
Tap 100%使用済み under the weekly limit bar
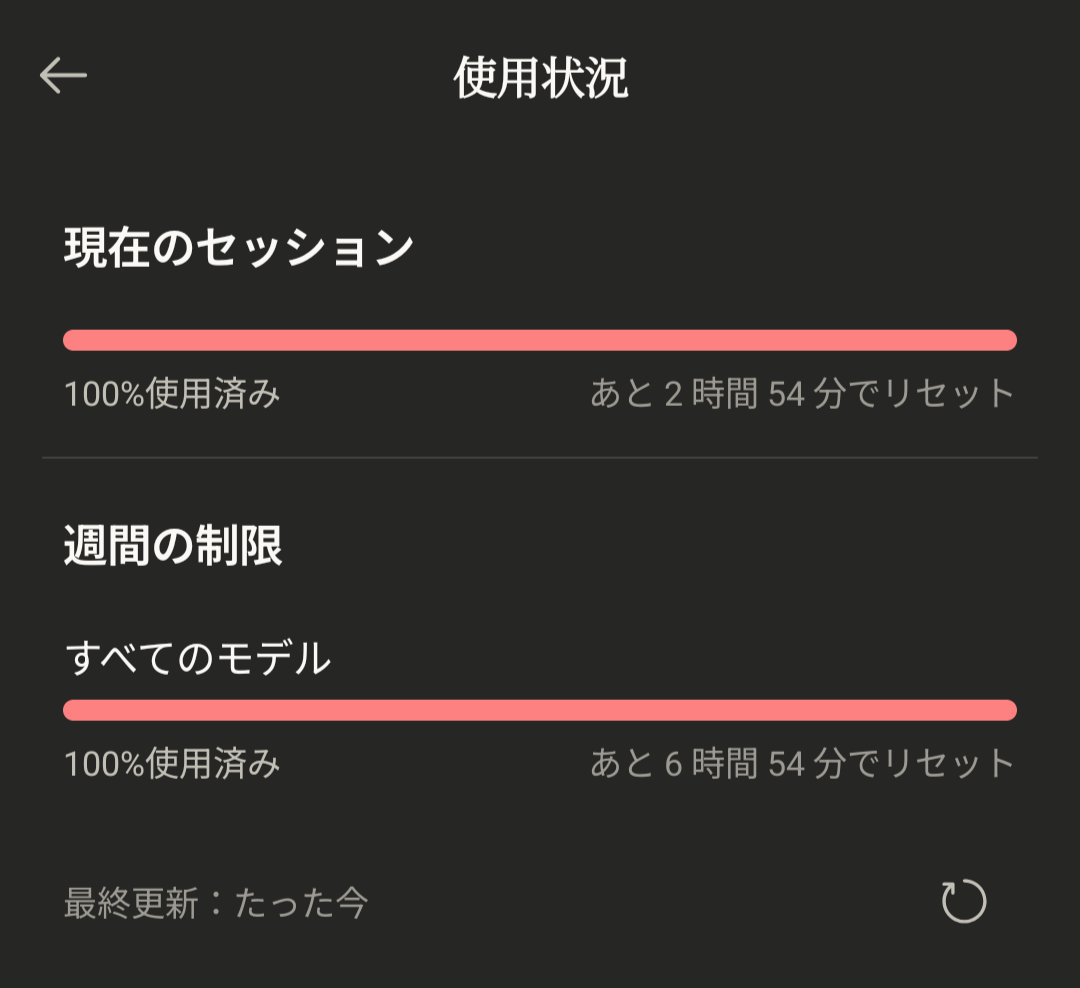(172, 765)
